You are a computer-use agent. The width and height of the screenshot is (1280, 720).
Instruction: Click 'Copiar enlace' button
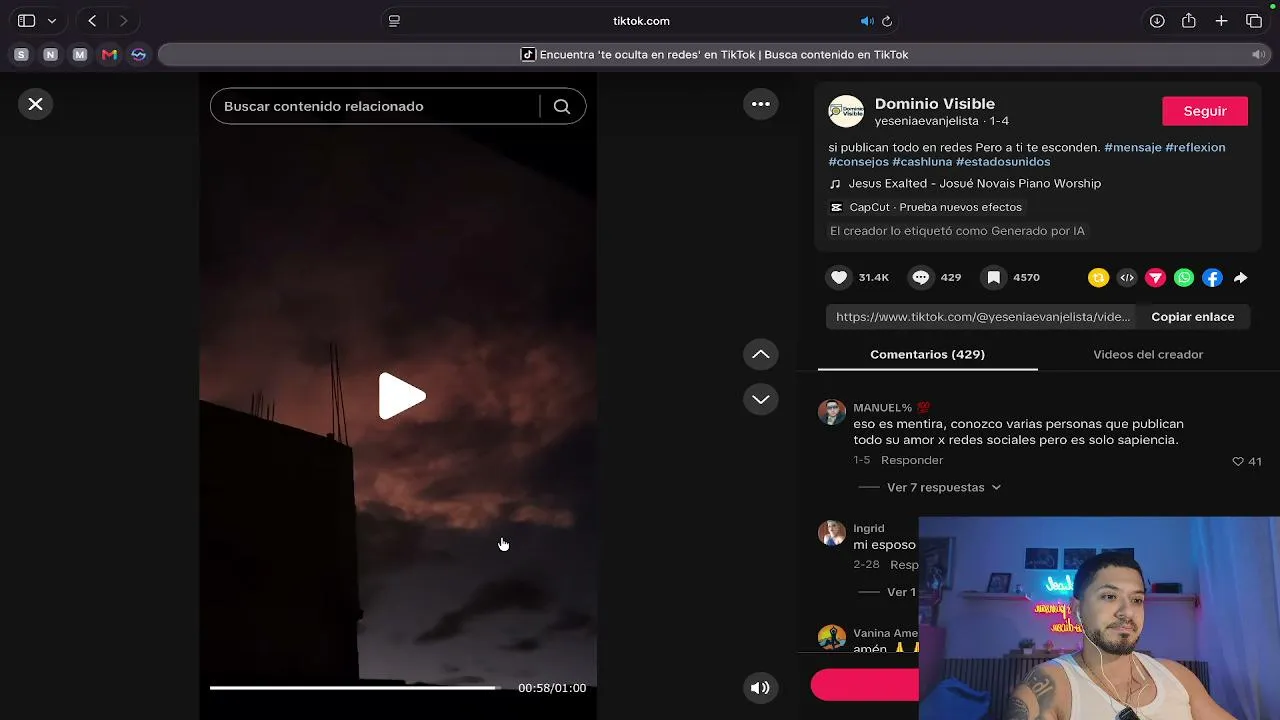point(1193,317)
